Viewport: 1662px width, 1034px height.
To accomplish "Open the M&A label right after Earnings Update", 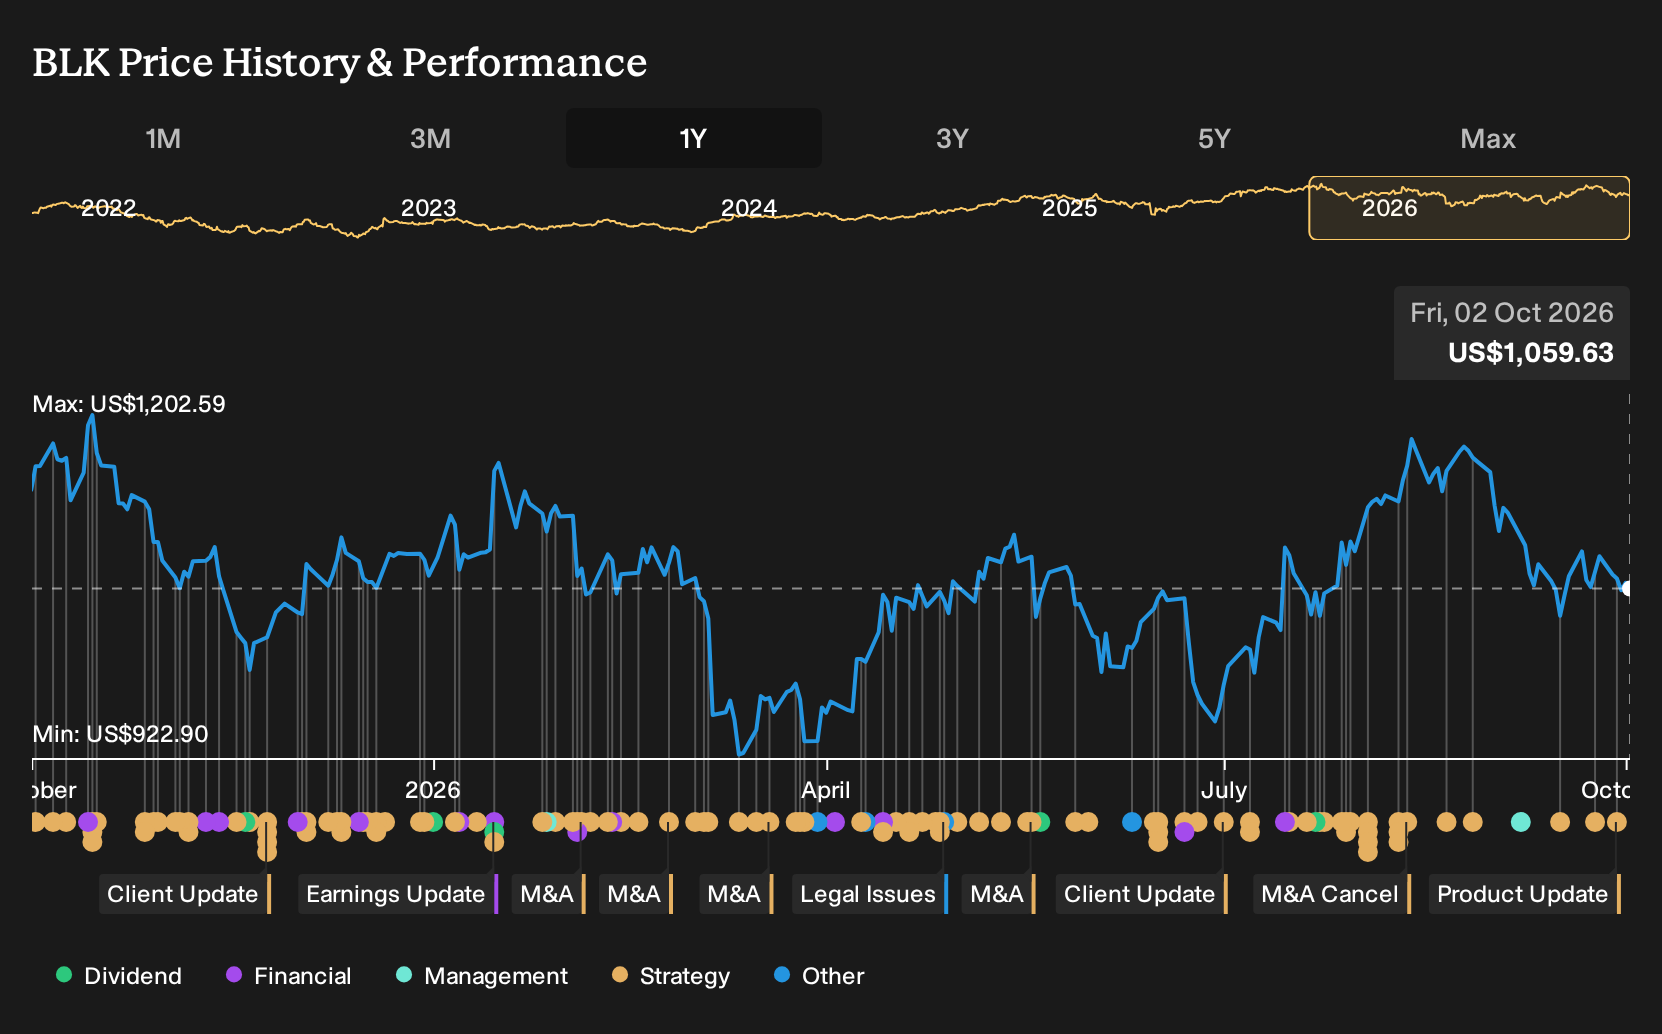I will 549,894.
